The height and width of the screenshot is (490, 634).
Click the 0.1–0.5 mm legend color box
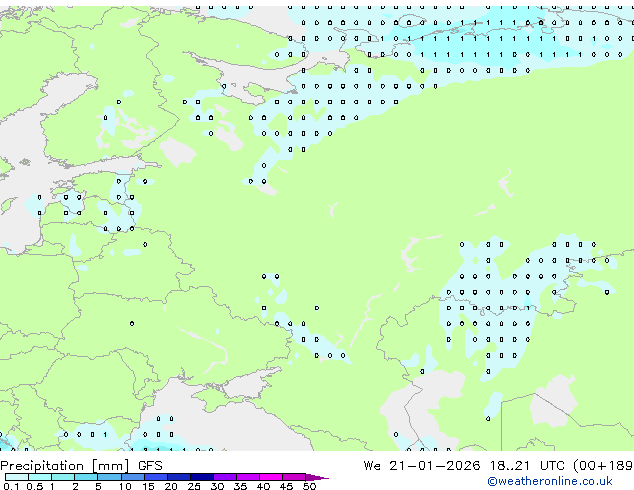[x=17, y=477]
